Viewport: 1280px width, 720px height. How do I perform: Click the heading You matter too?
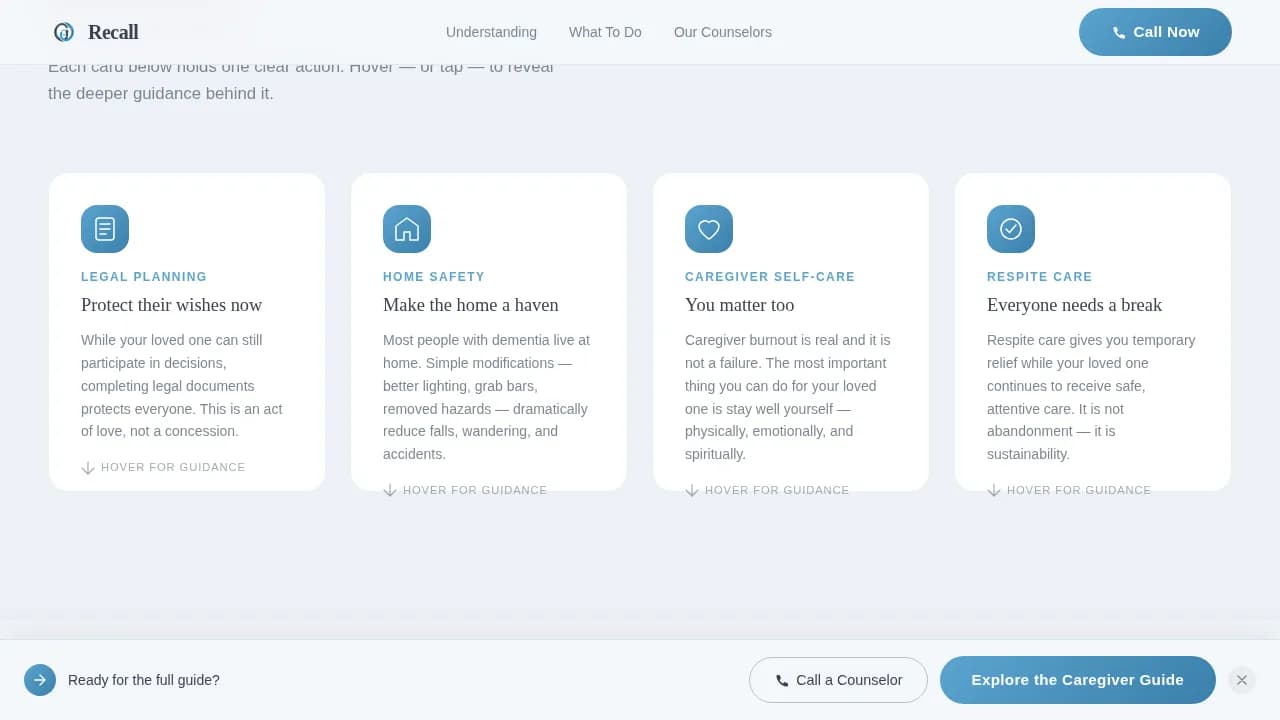tap(740, 305)
